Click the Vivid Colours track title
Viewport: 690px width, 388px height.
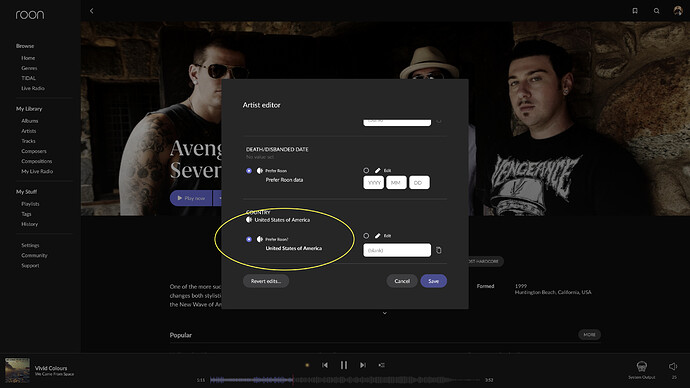(x=51, y=368)
